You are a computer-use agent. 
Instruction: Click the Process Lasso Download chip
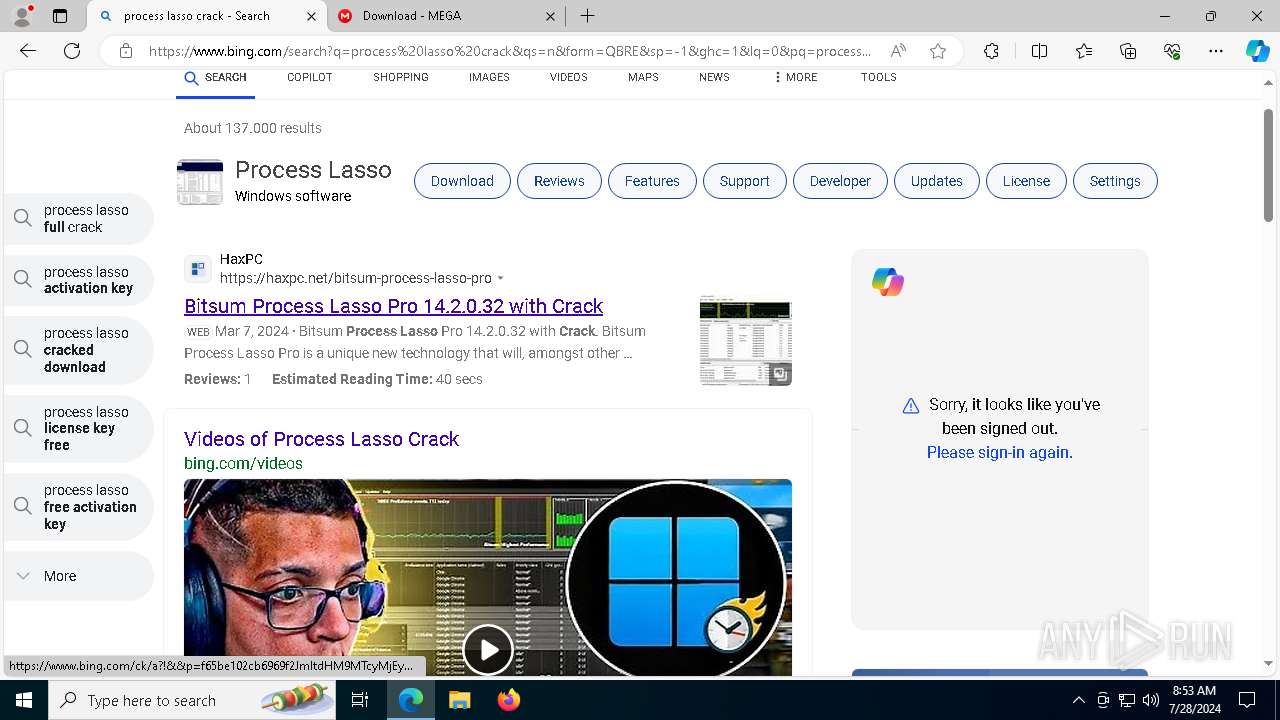tap(462, 181)
